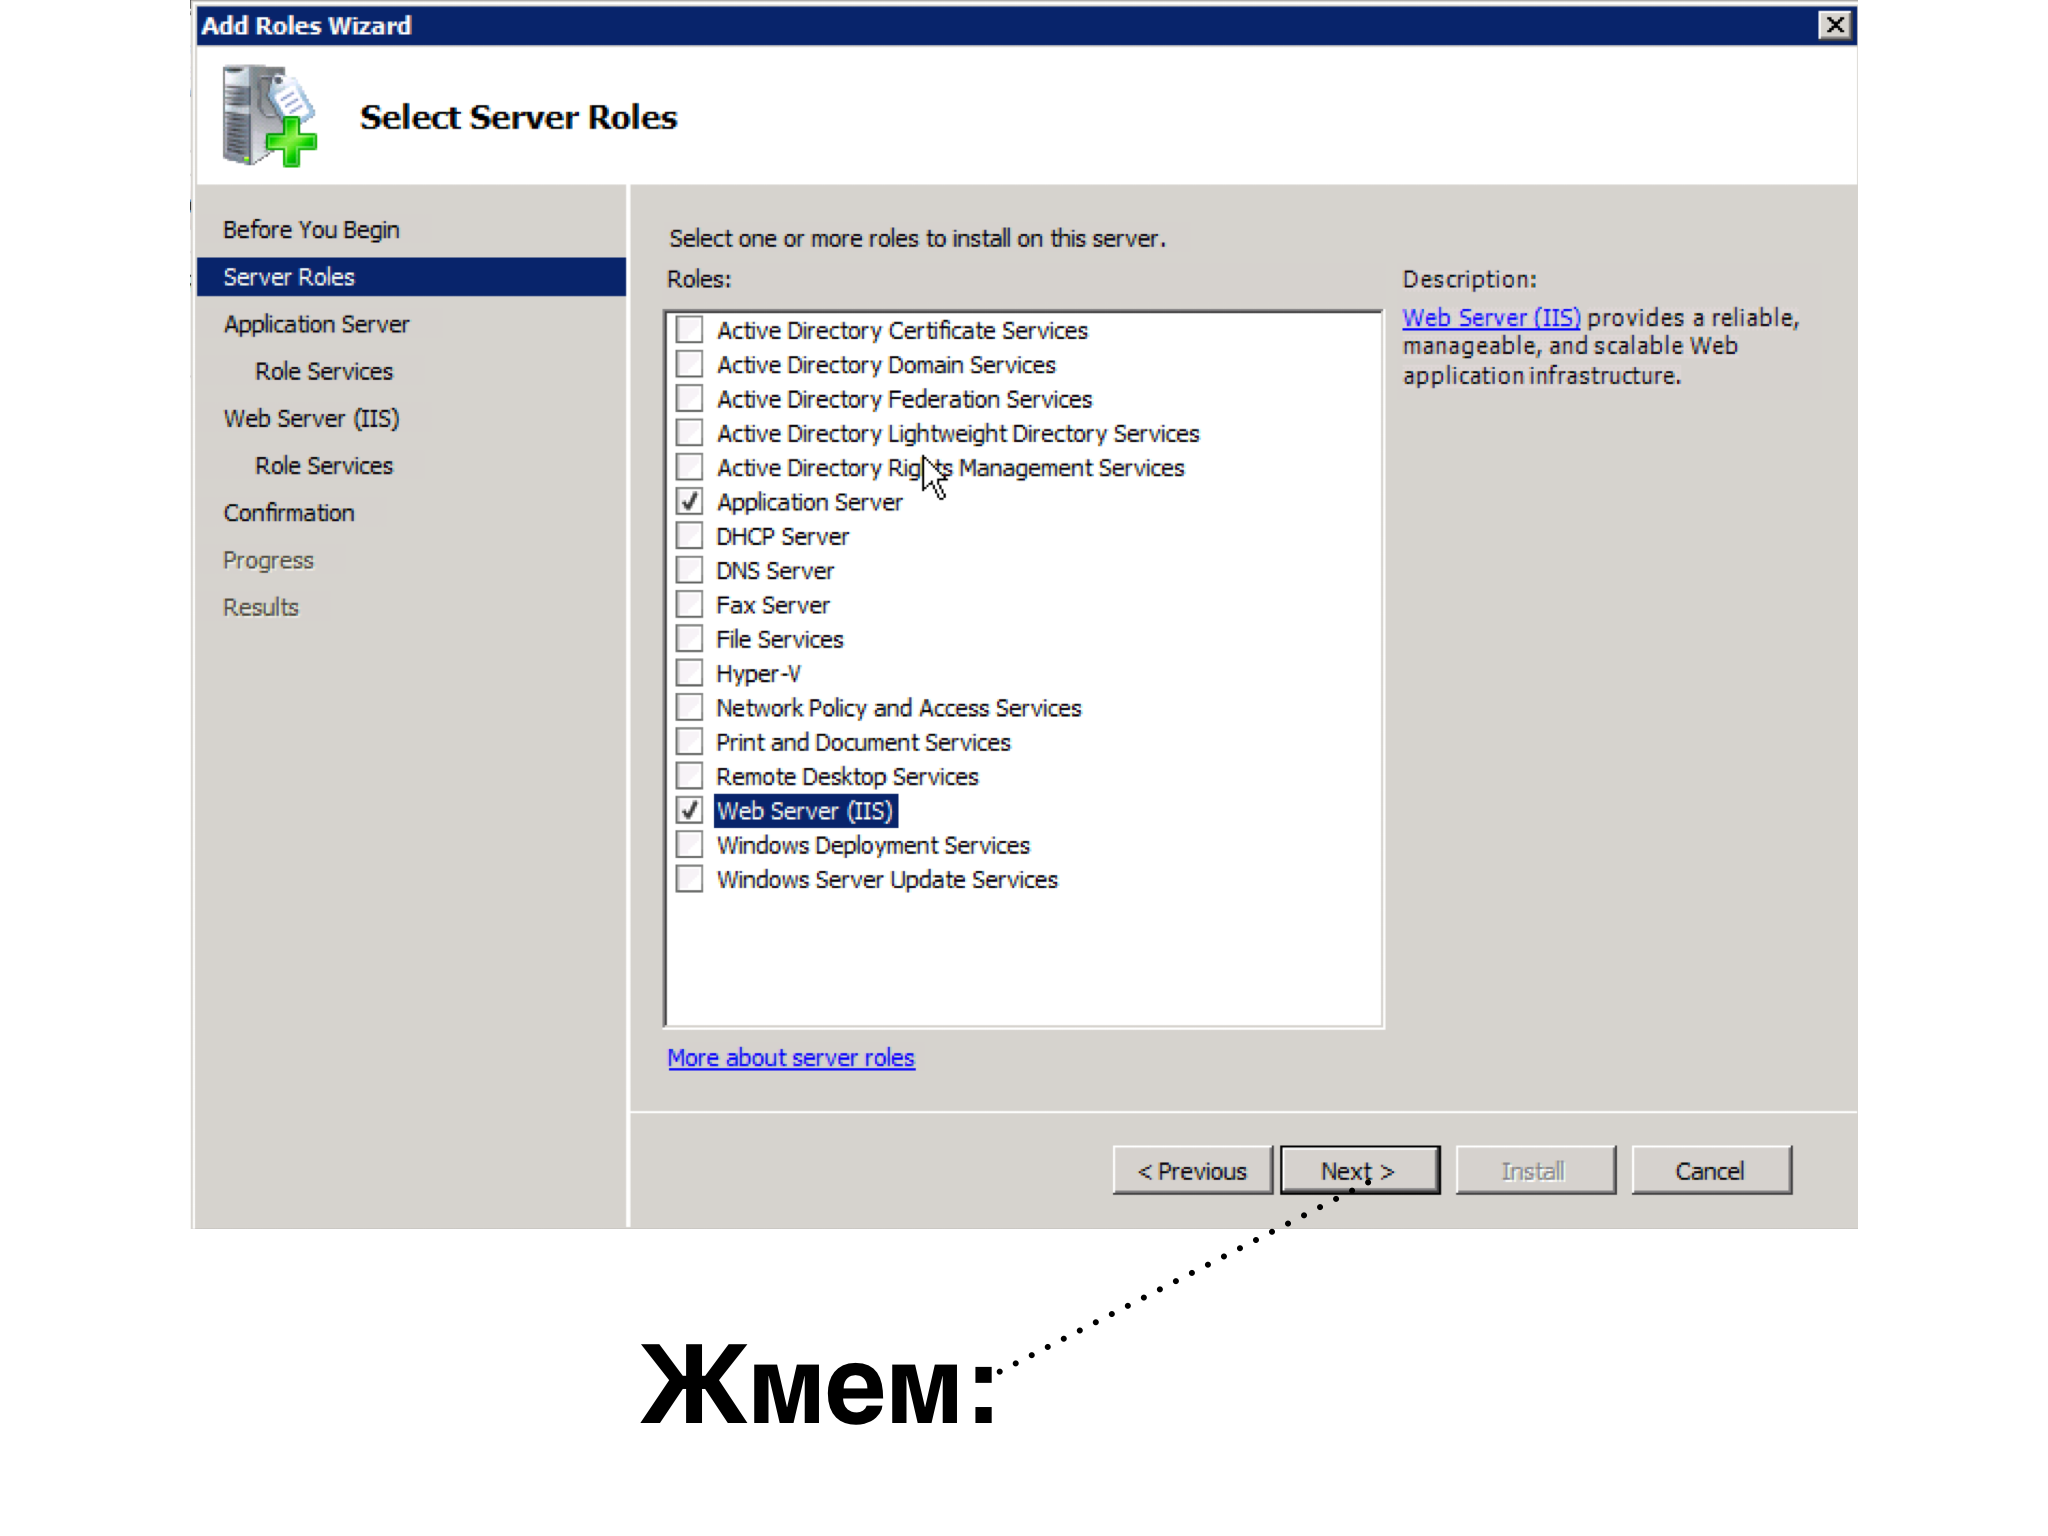The height and width of the screenshot is (1536, 2048).
Task: Select the File Services role label
Action: pyautogui.click(x=780, y=639)
